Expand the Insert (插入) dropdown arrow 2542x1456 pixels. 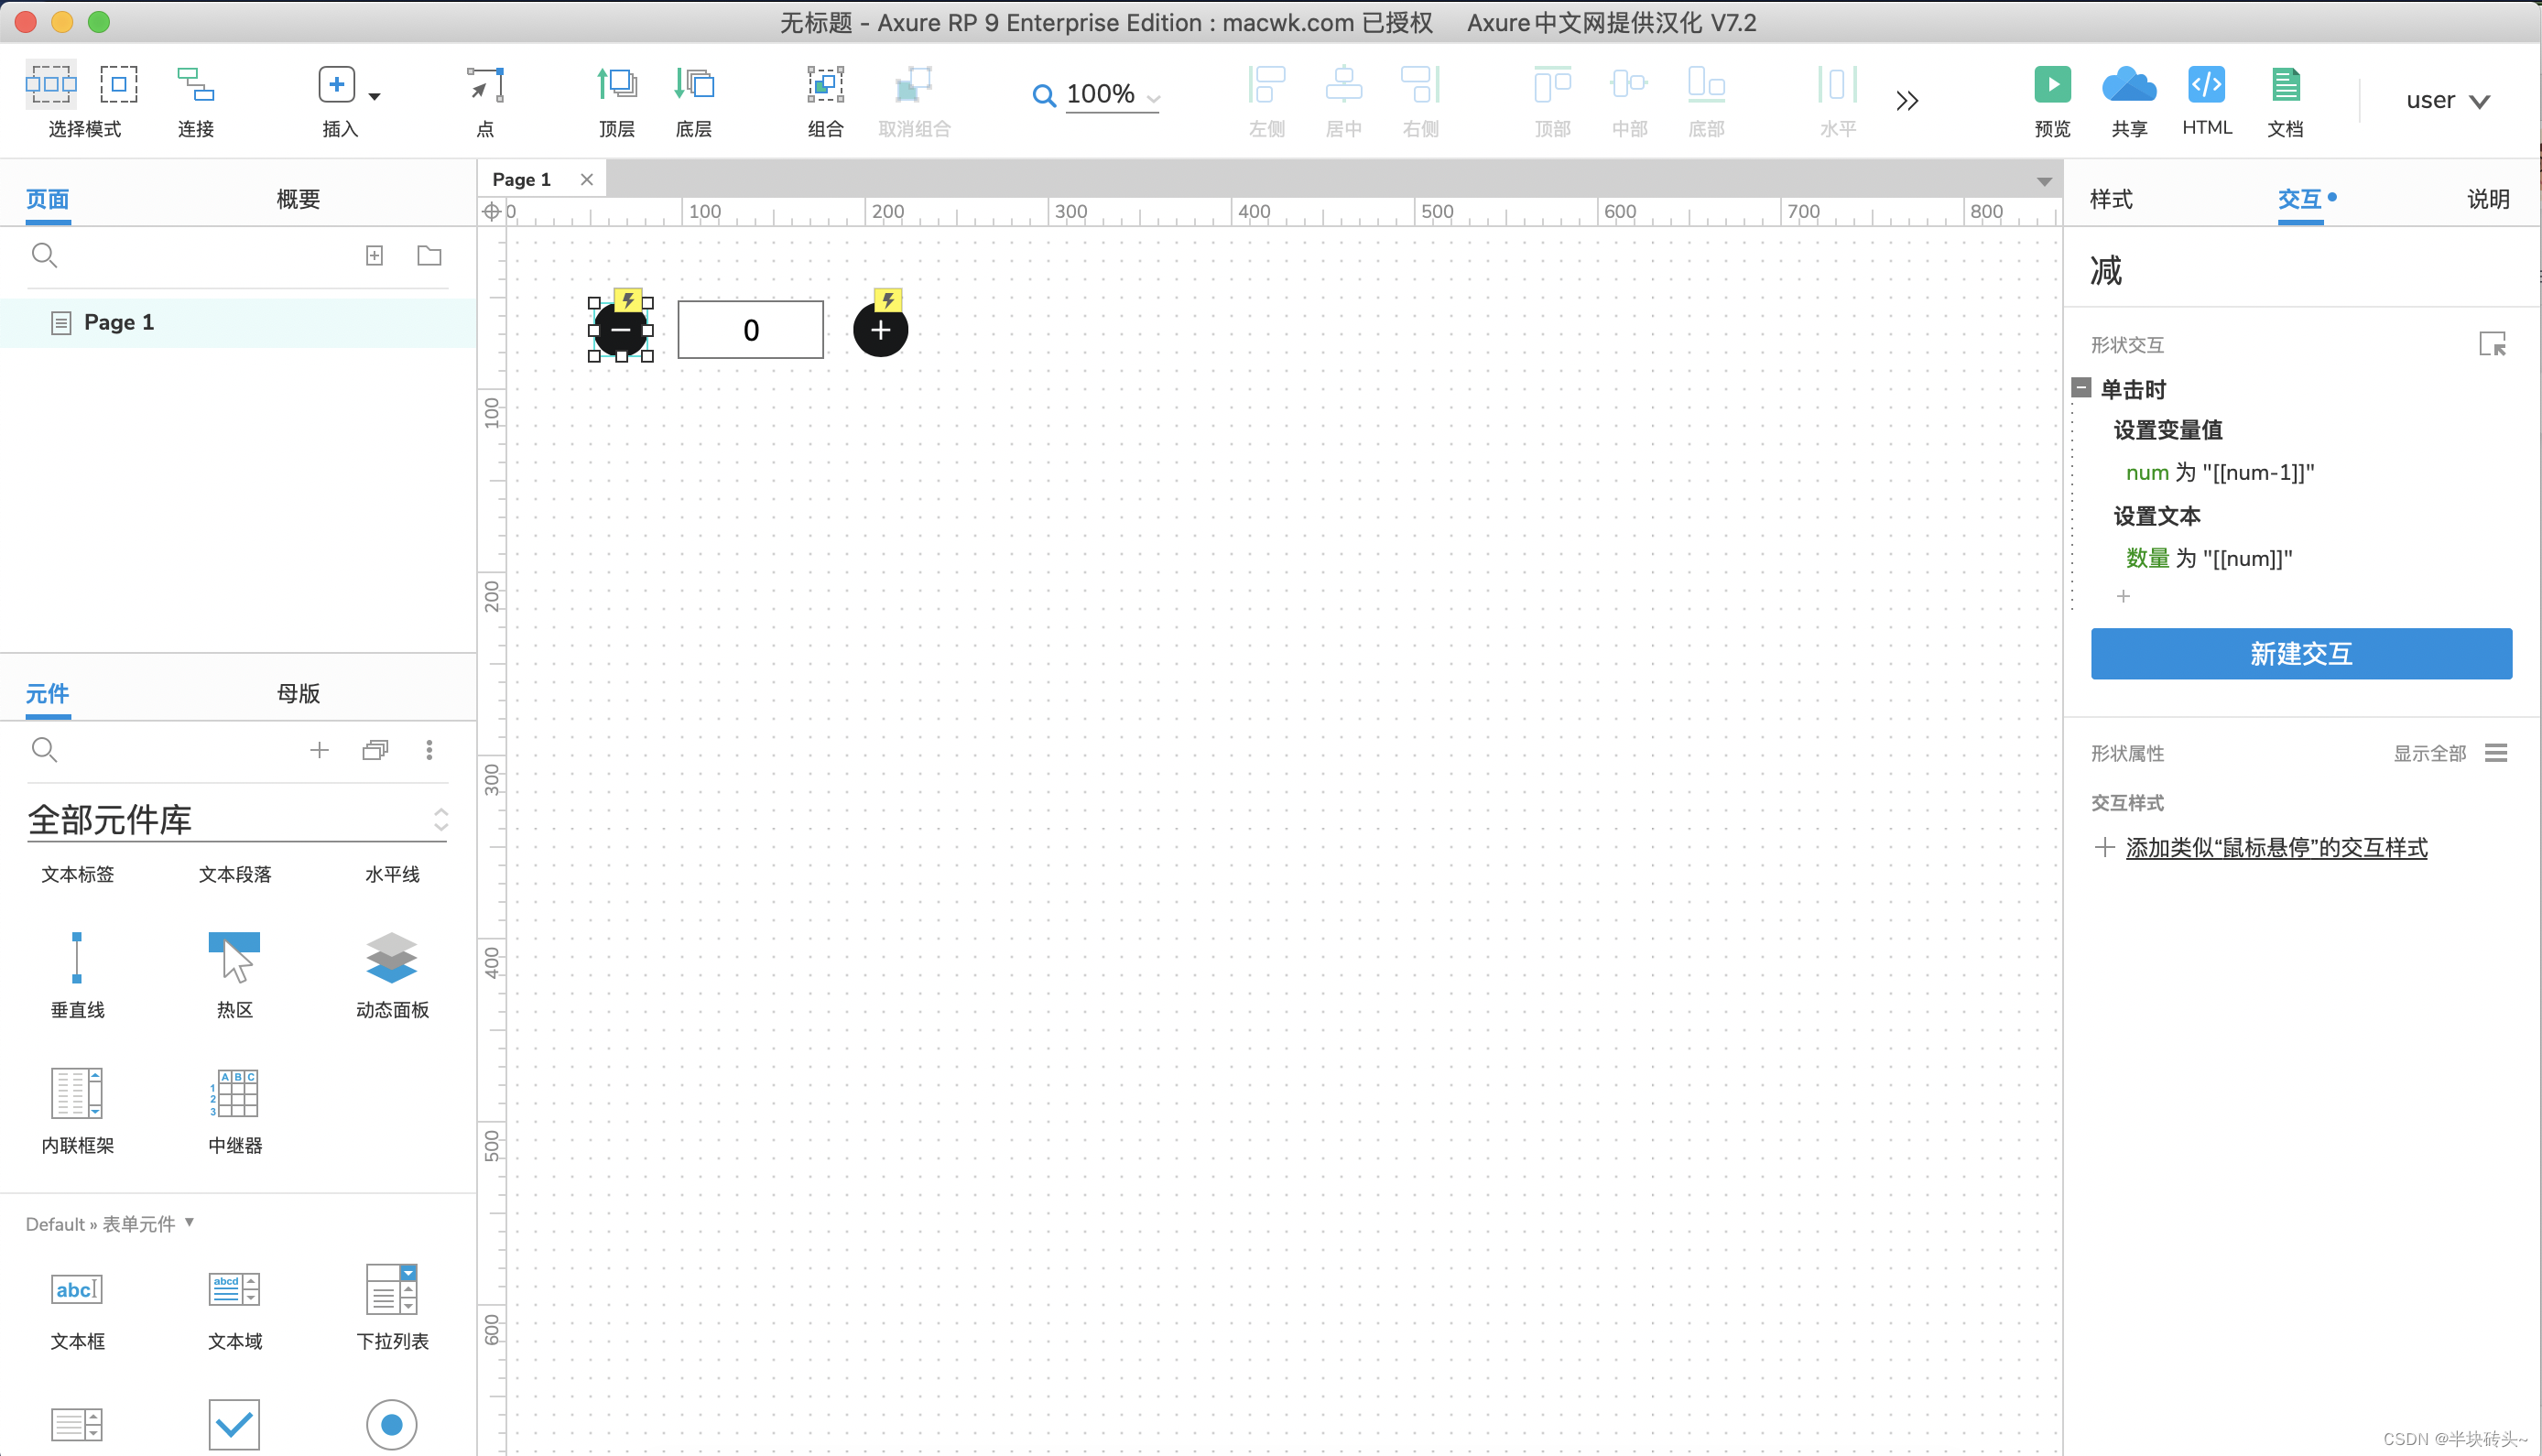[375, 97]
